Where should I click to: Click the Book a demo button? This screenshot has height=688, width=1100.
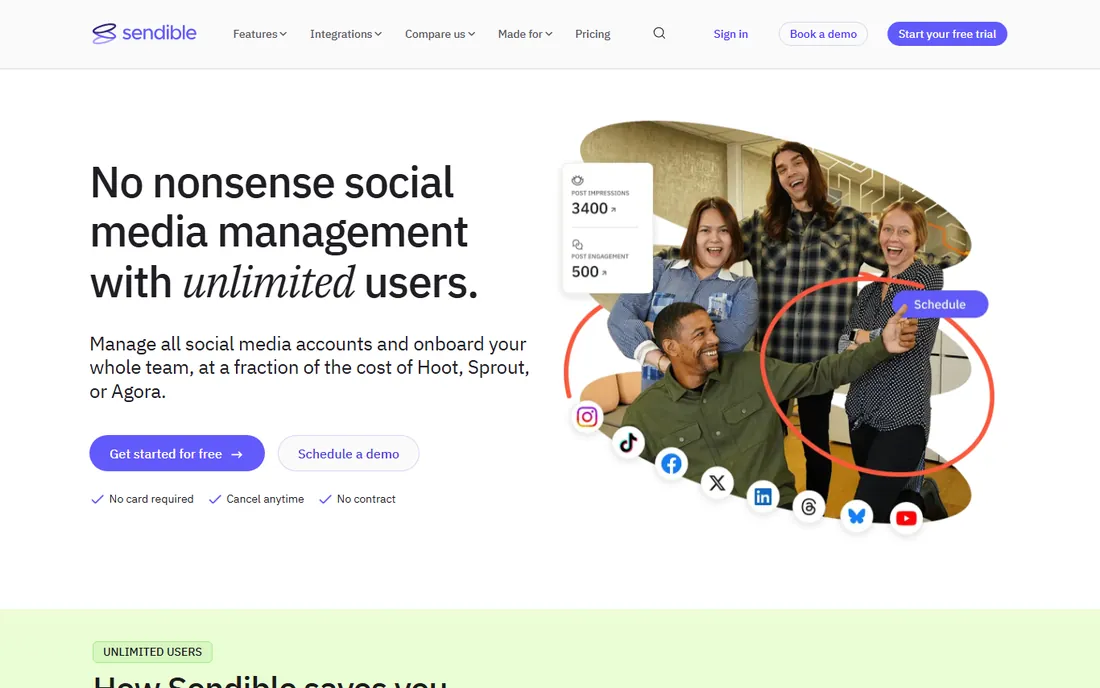click(x=823, y=34)
